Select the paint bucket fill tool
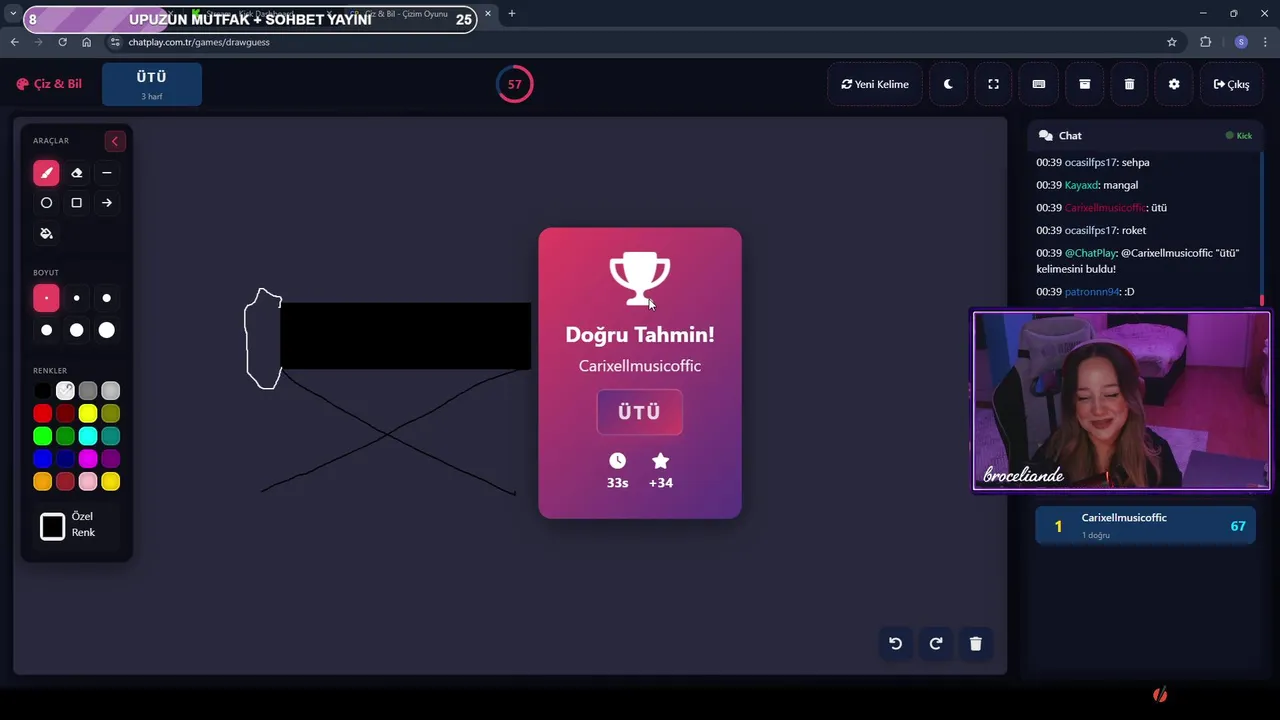Viewport: 1280px width, 720px height. (46, 233)
